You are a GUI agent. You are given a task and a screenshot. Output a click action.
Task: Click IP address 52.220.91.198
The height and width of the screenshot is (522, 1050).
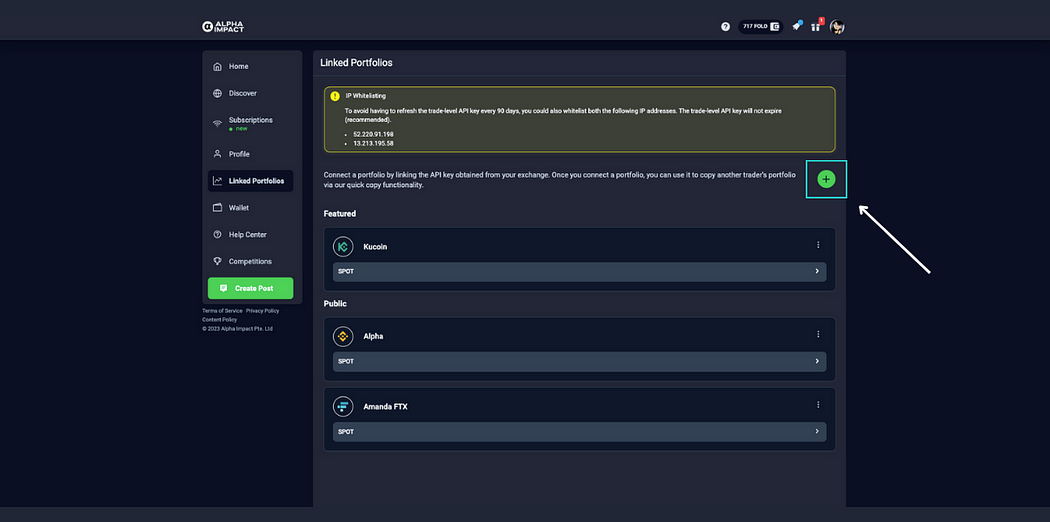[374, 135]
